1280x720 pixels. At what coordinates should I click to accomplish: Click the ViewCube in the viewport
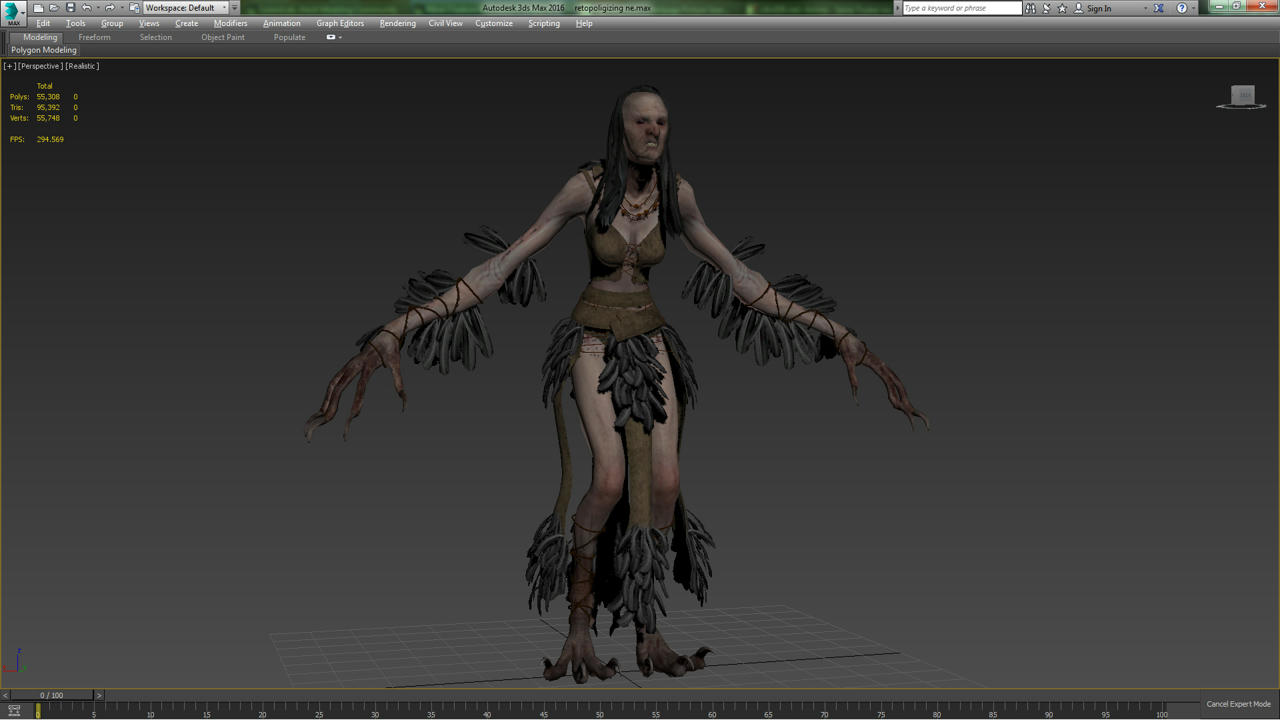coord(1242,97)
